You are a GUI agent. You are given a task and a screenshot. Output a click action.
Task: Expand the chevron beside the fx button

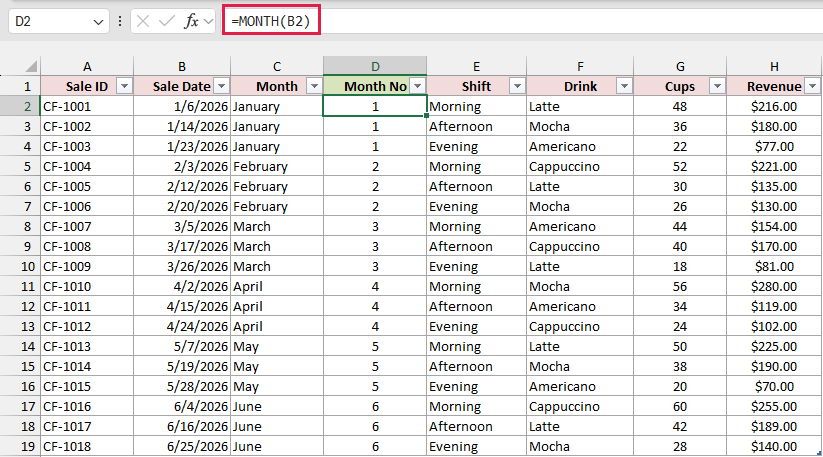(x=208, y=22)
